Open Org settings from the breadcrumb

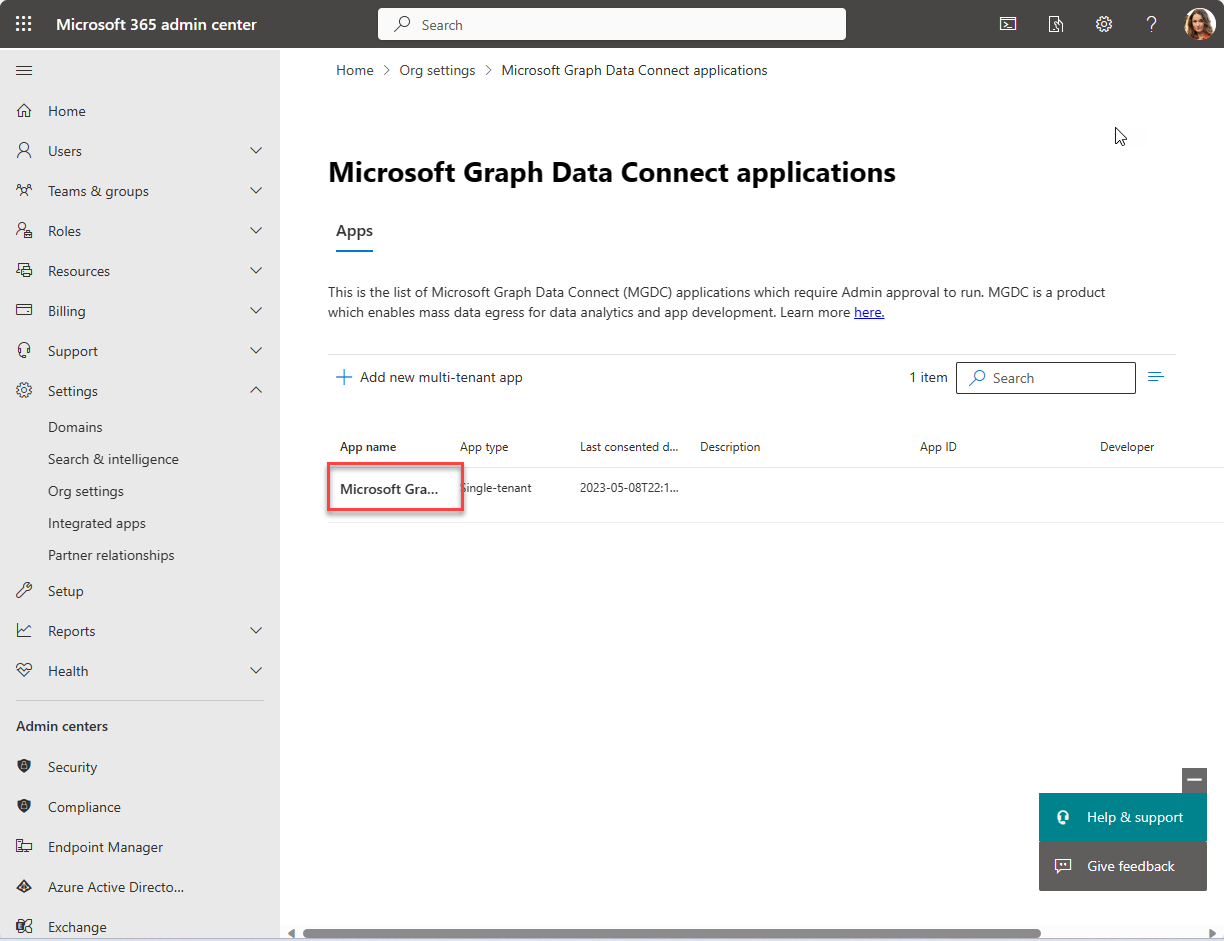tap(437, 70)
